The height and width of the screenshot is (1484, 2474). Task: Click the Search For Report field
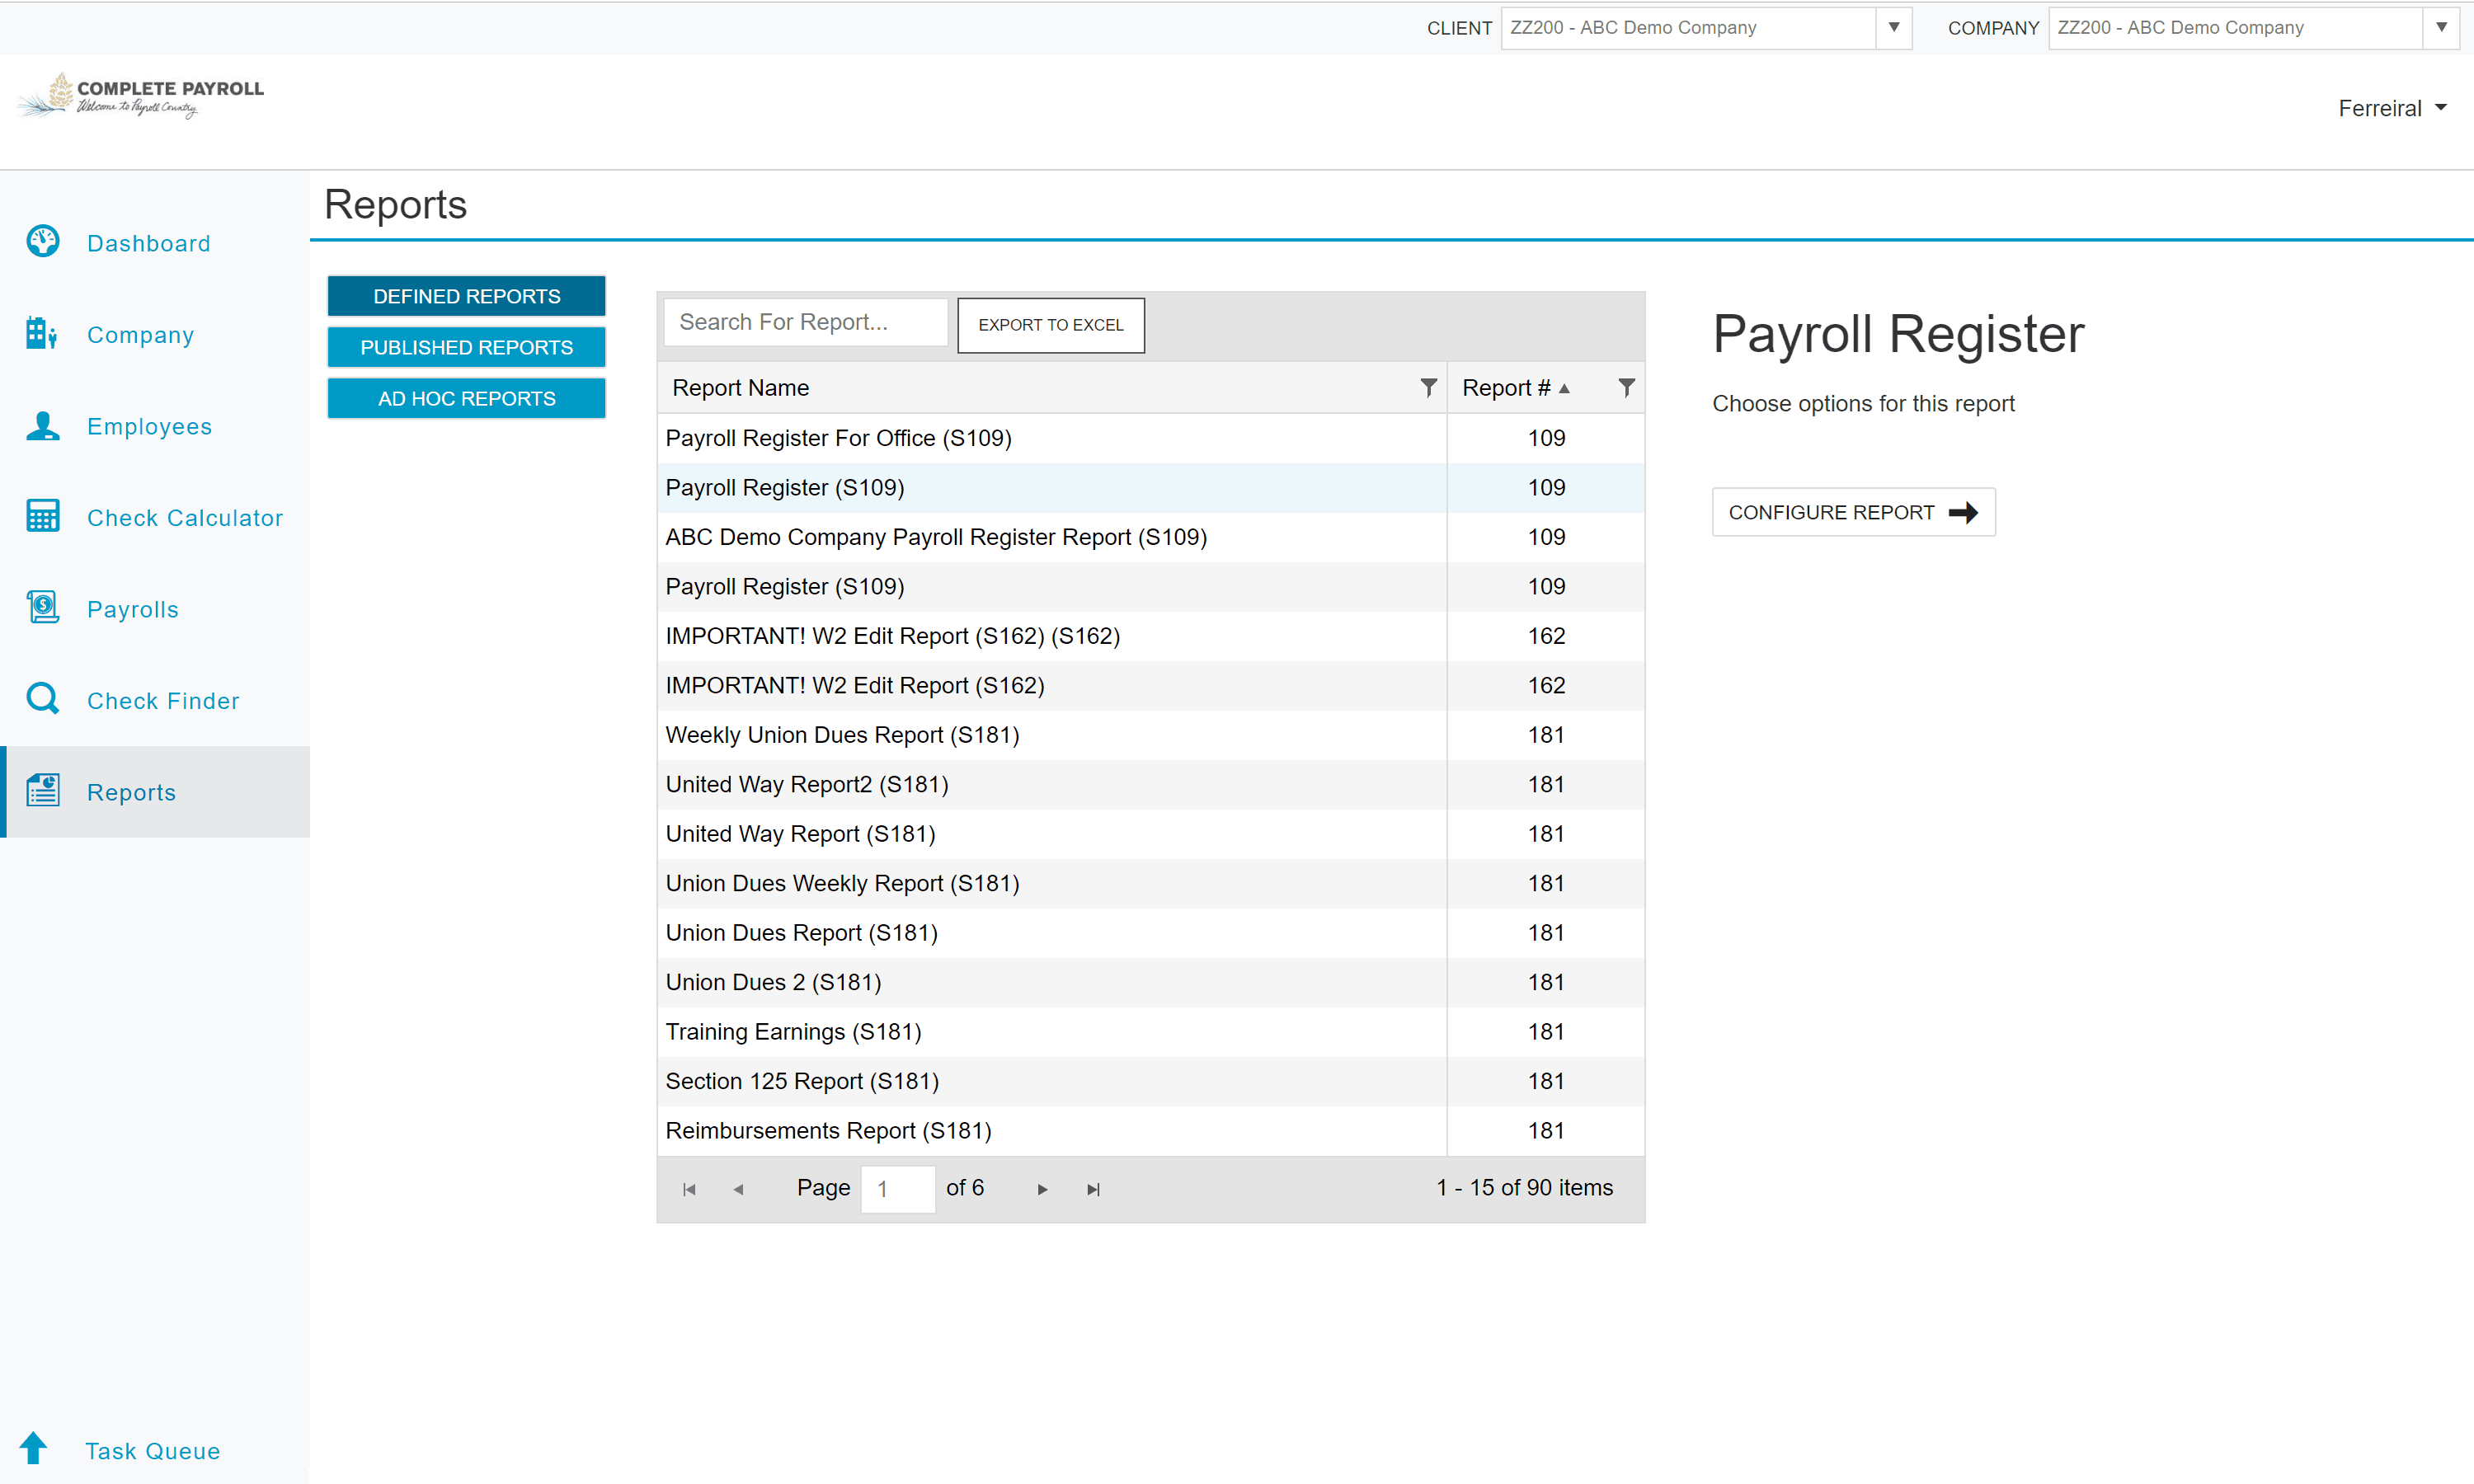click(805, 322)
